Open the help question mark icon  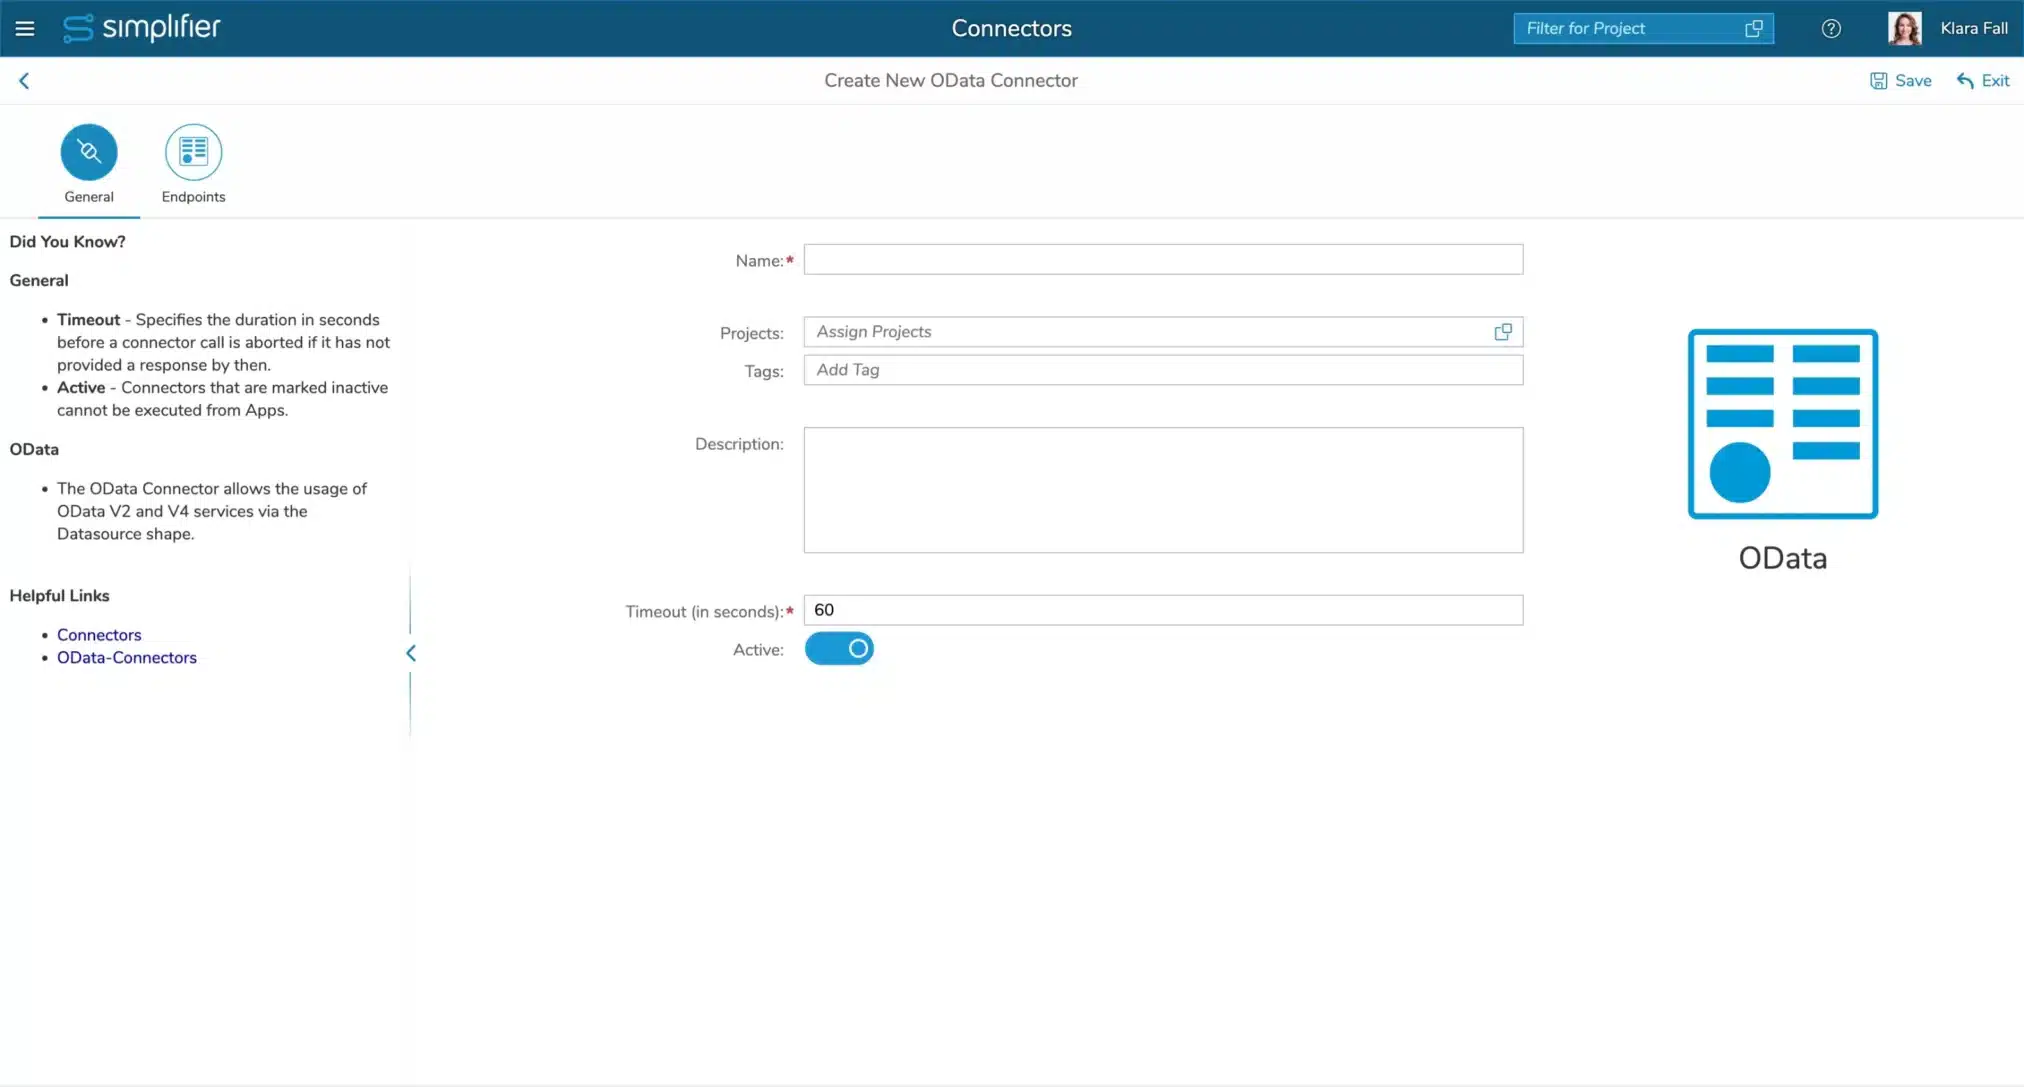click(1831, 29)
